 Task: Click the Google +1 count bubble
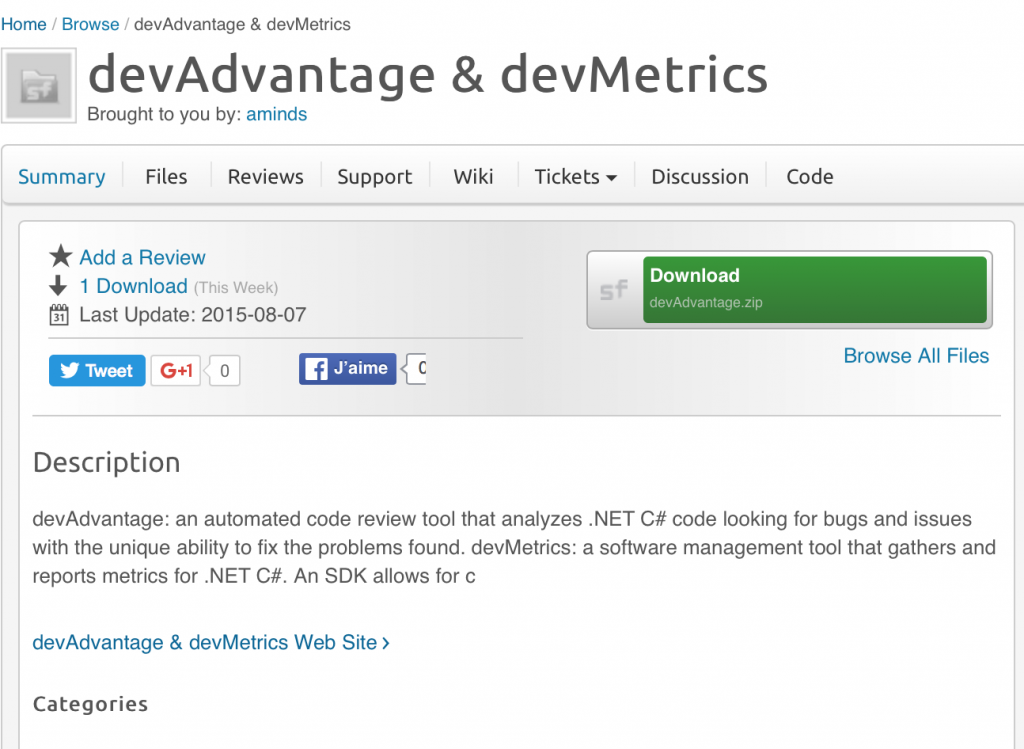[x=224, y=371]
